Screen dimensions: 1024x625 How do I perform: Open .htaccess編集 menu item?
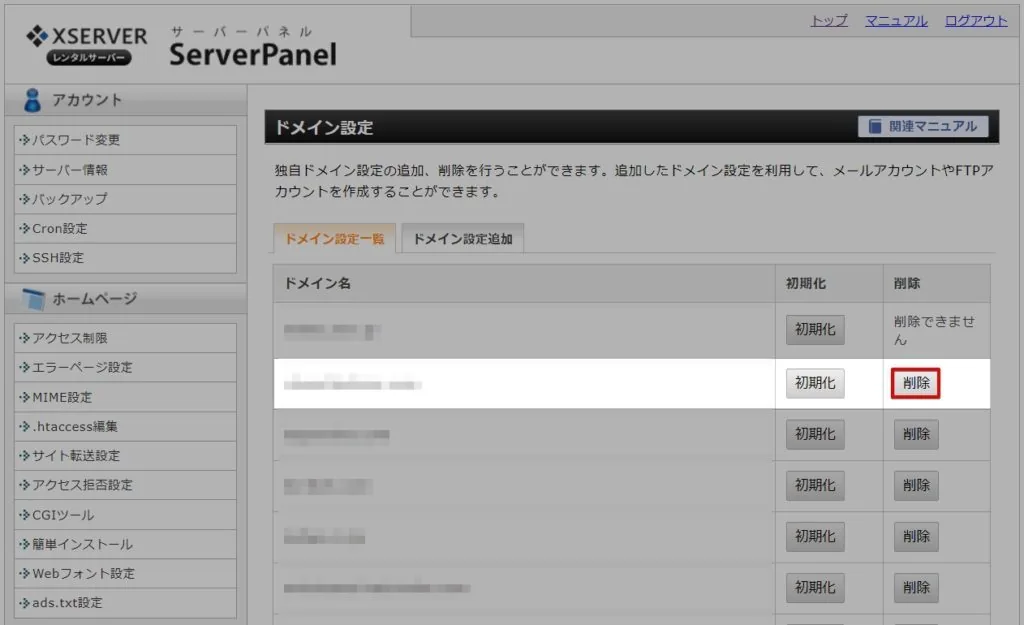click(125, 426)
